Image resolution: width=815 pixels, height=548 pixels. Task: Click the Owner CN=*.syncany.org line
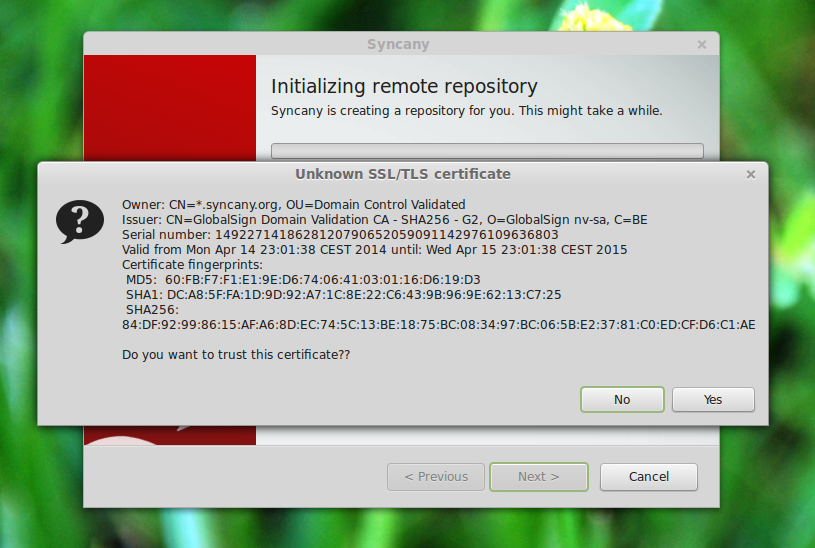294,204
